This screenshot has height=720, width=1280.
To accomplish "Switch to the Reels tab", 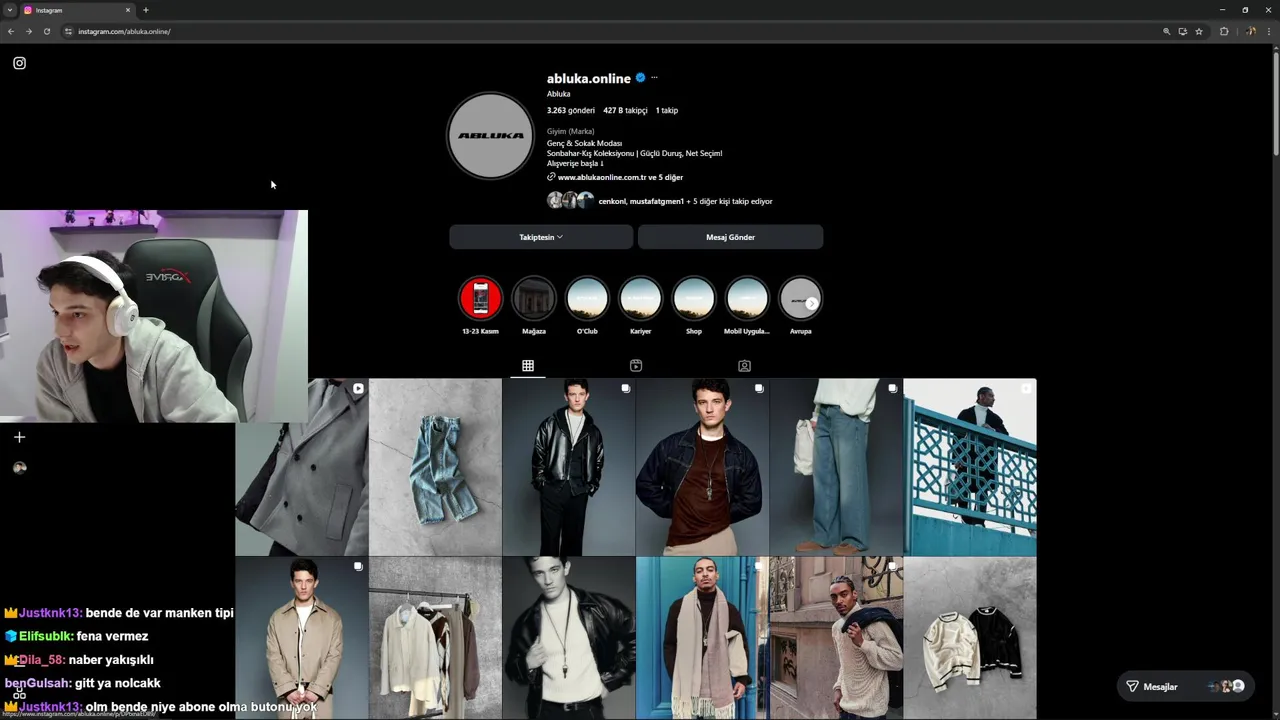I will [636, 366].
